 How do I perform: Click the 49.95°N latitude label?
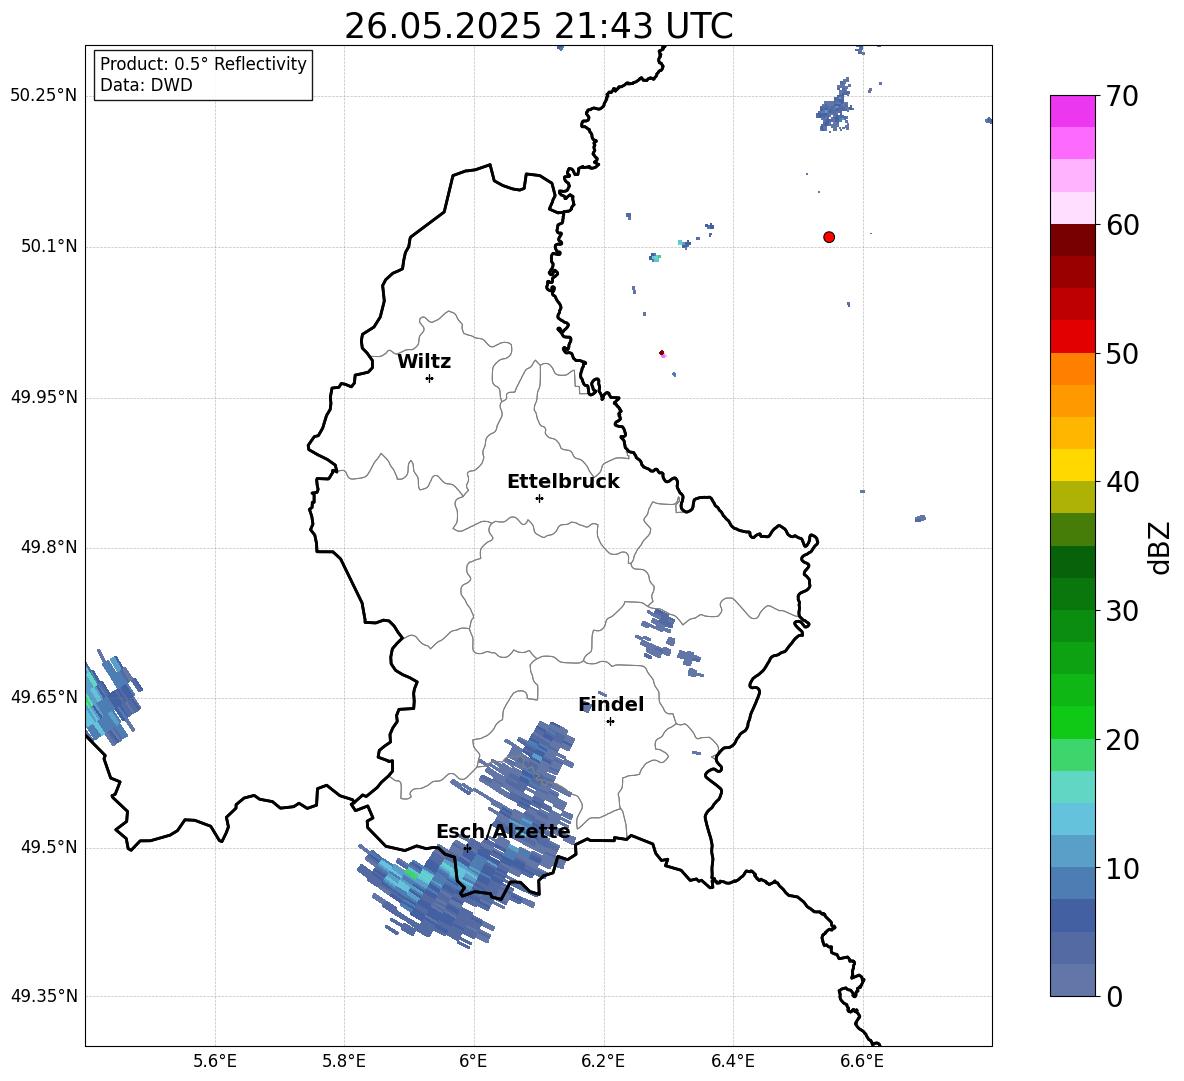click(x=44, y=396)
